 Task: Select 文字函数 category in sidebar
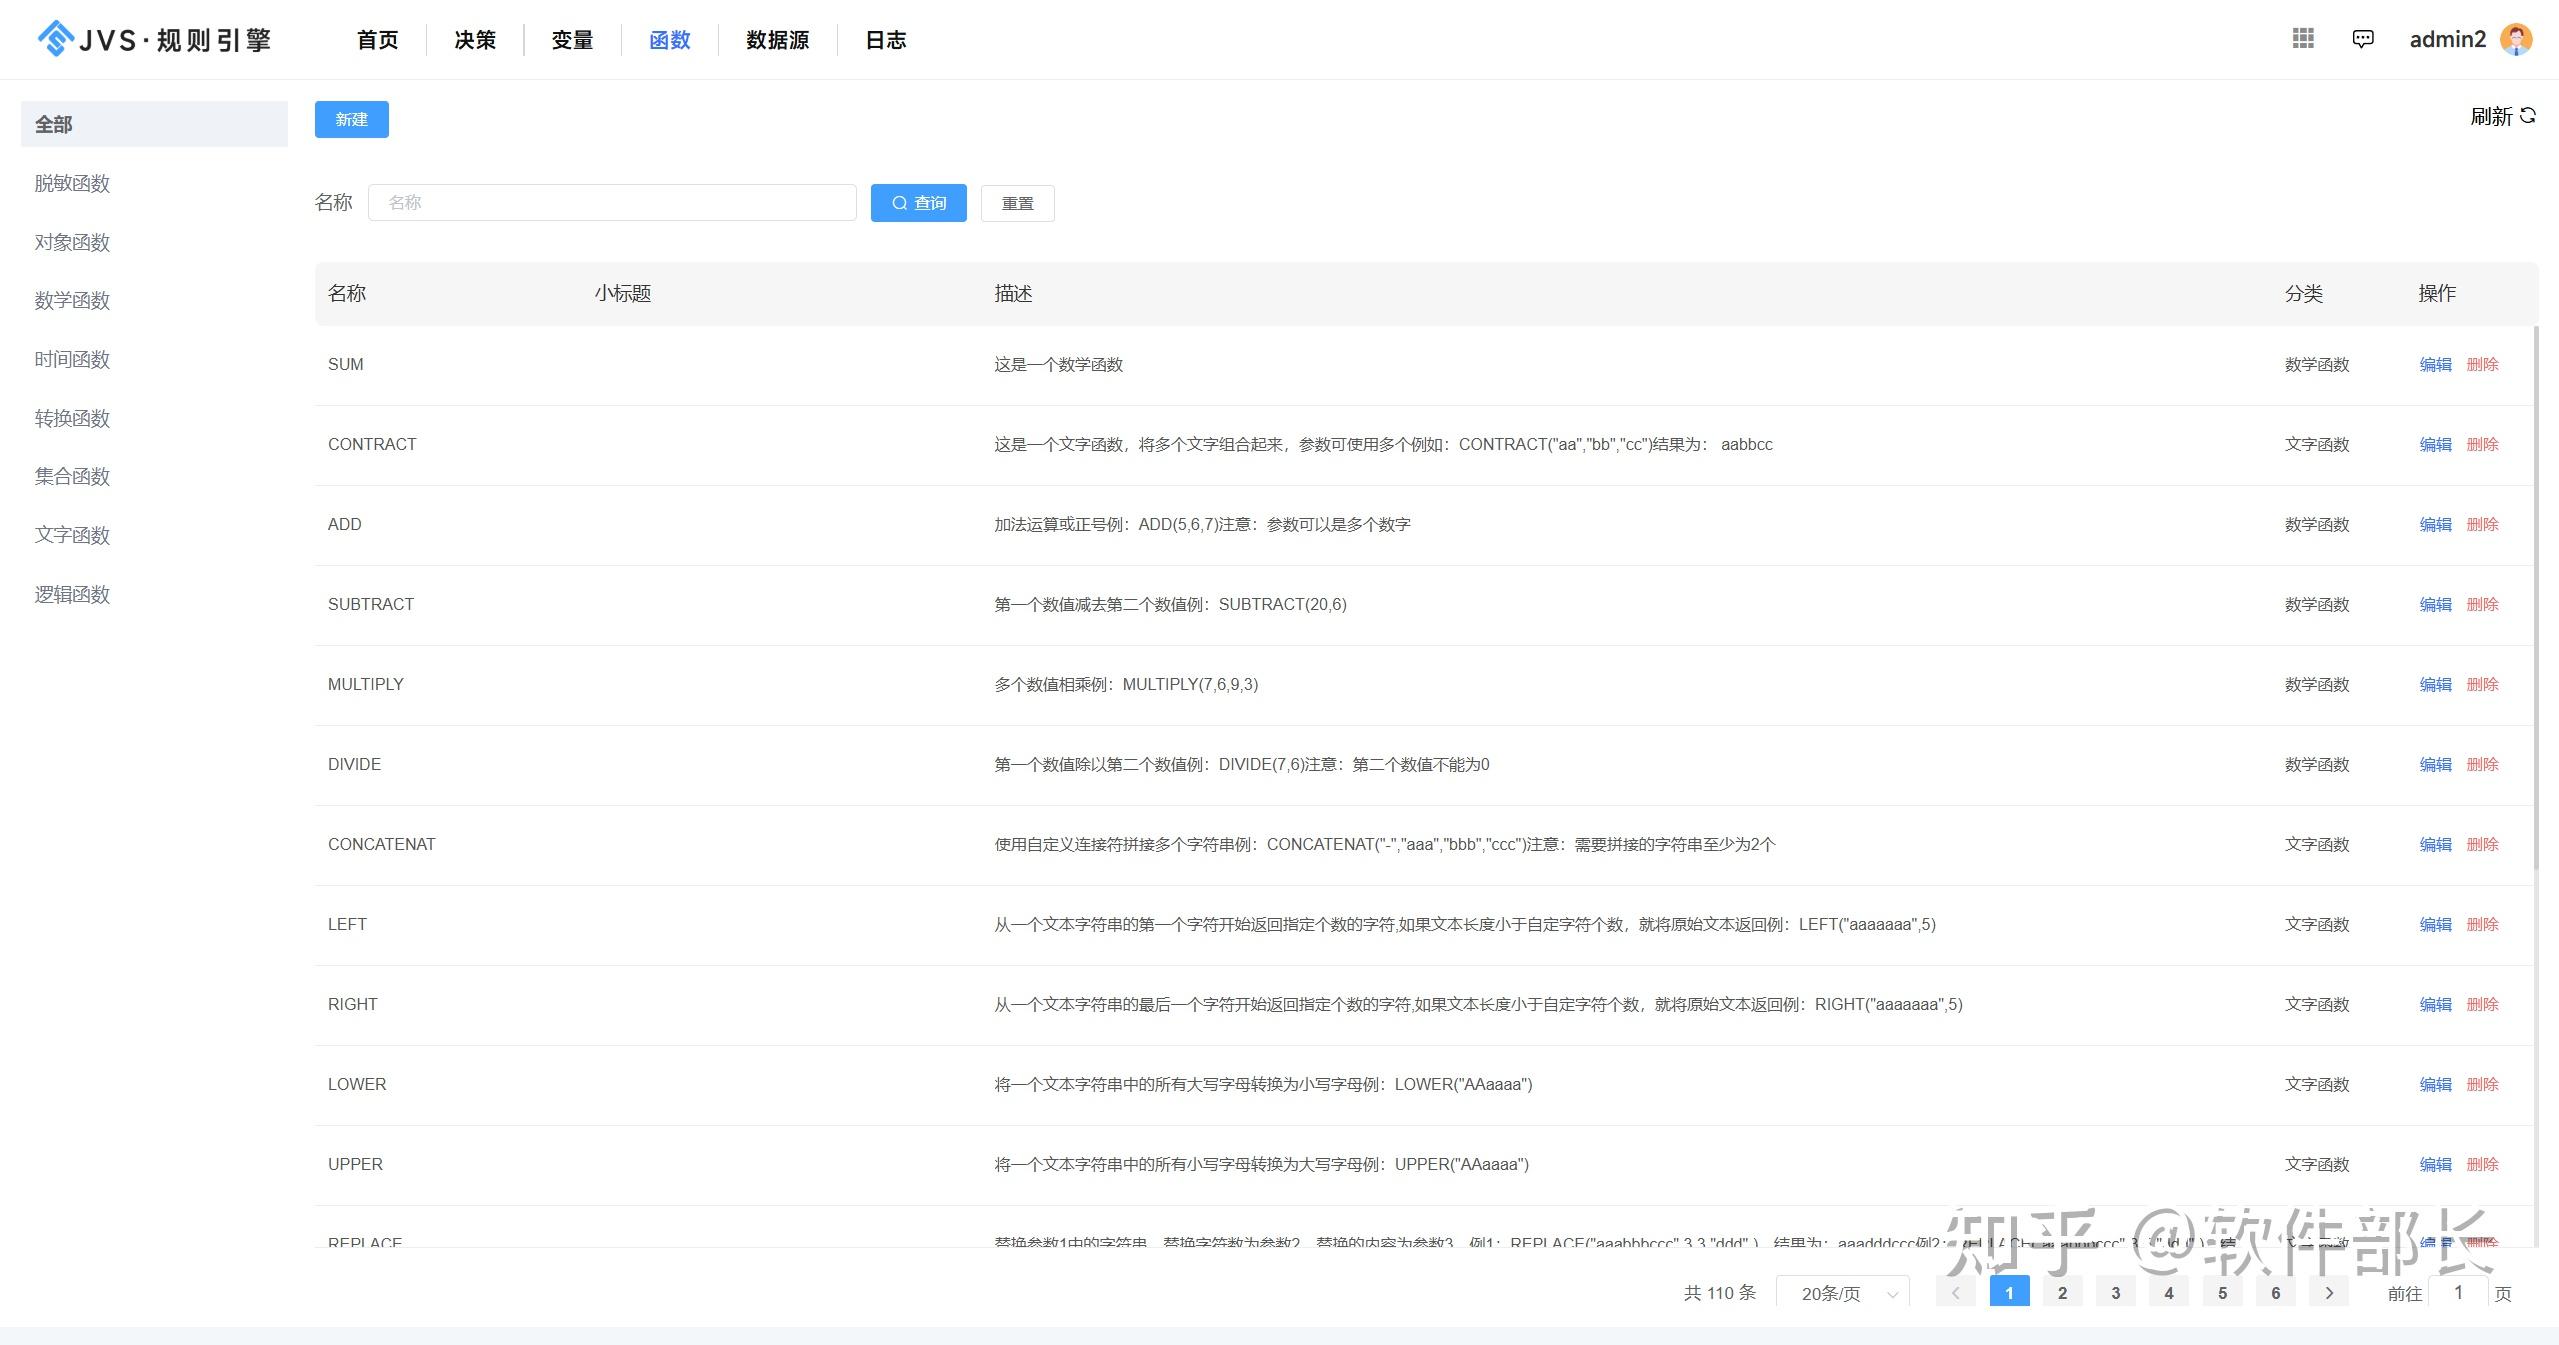coord(72,535)
